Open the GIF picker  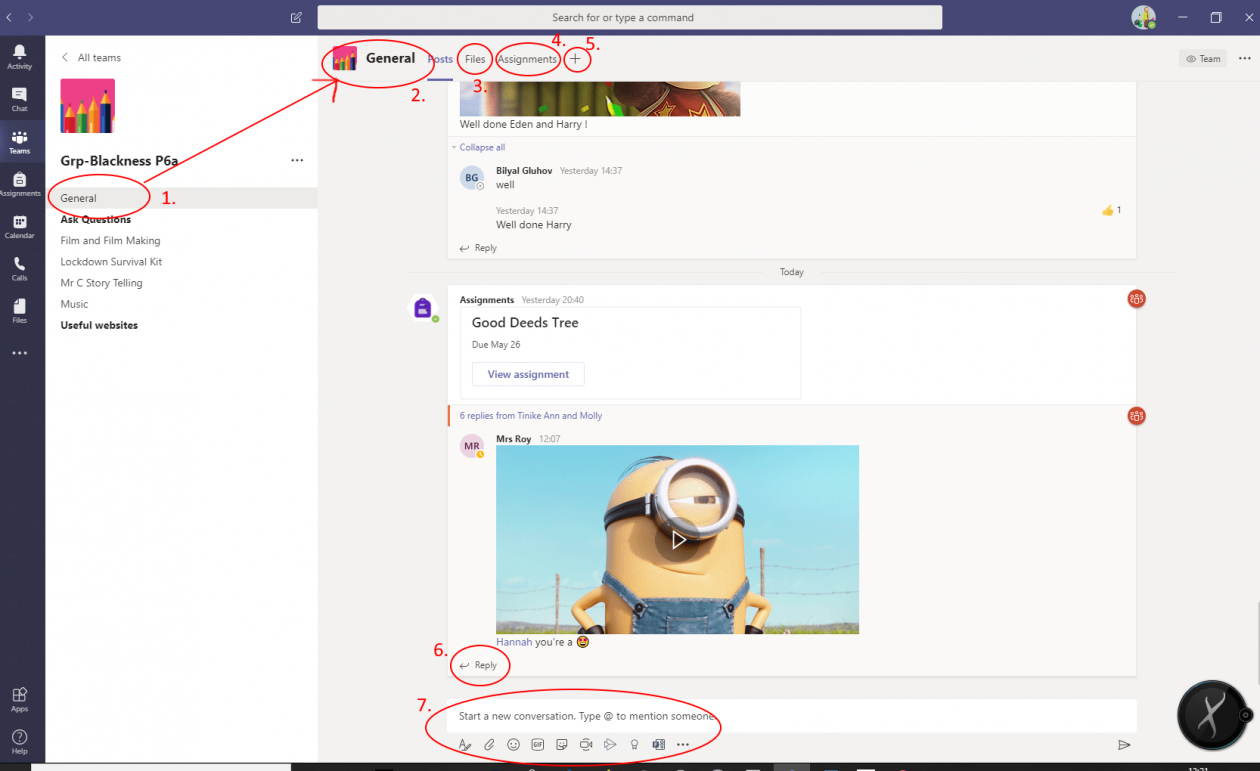(x=537, y=744)
